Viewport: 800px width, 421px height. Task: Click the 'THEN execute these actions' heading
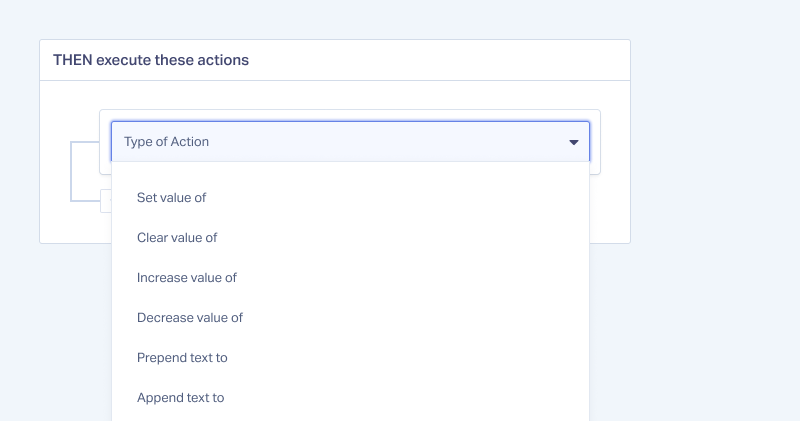point(151,60)
